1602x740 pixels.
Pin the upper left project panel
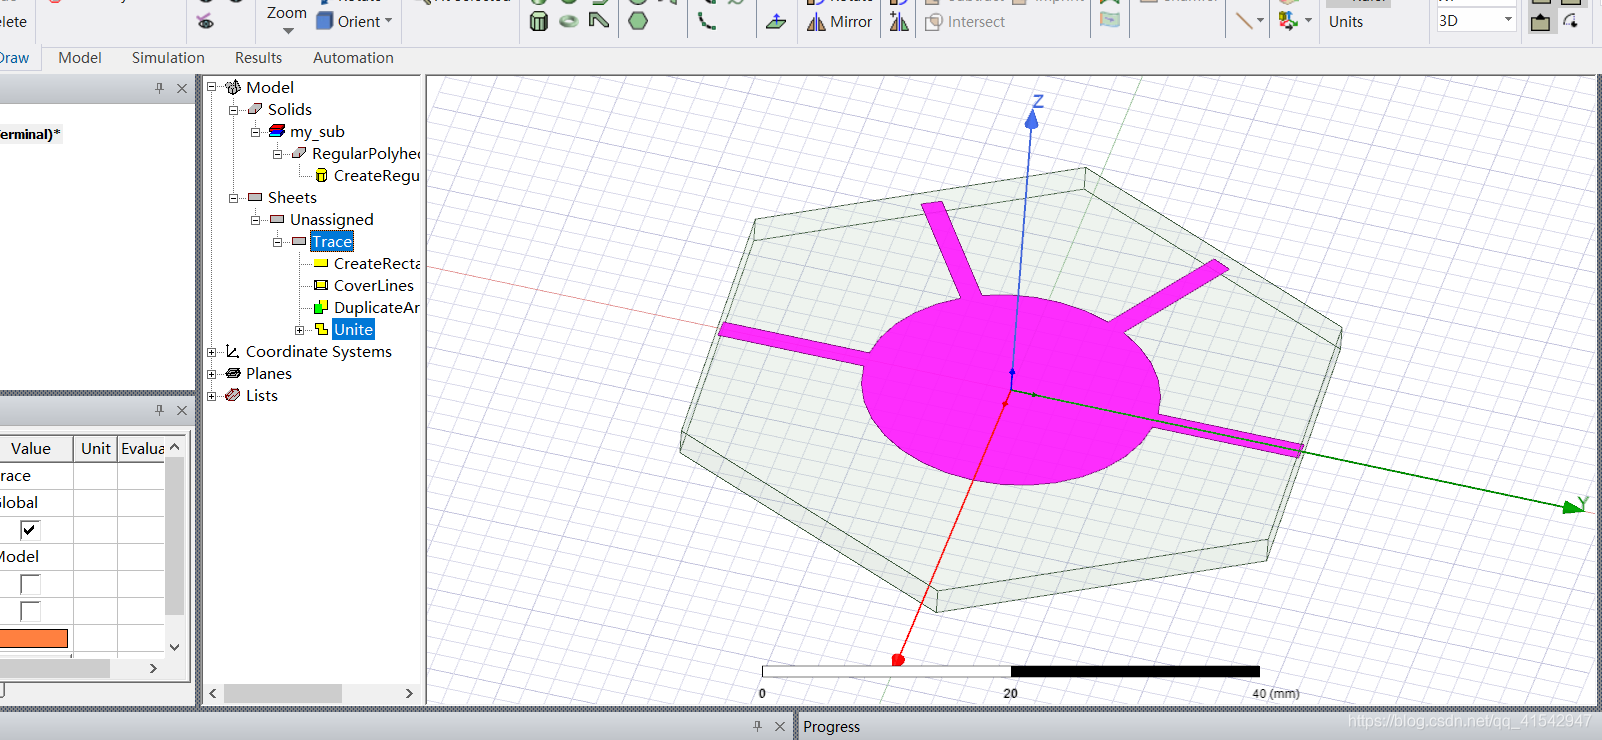[x=160, y=88]
